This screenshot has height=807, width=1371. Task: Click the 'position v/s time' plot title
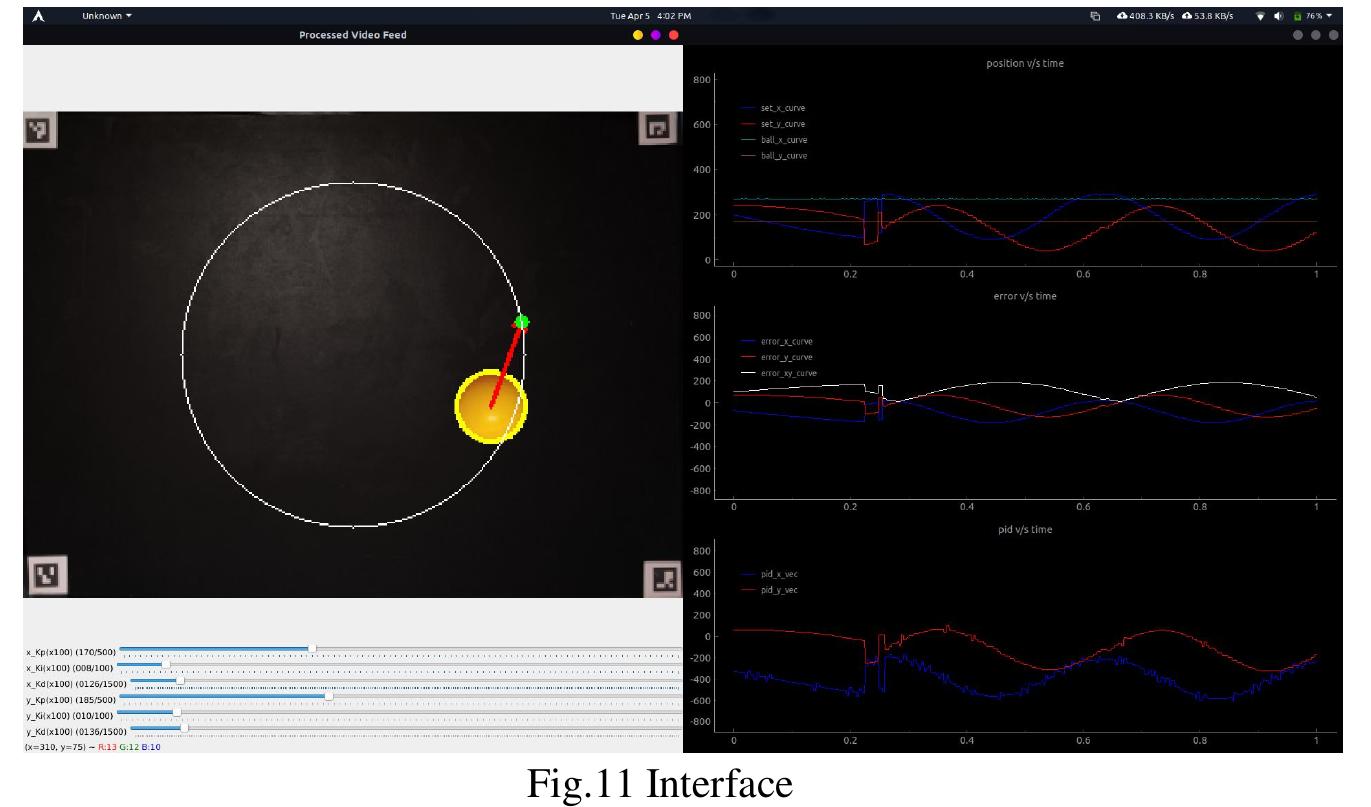pyautogui.click(x=1025, y=63)
